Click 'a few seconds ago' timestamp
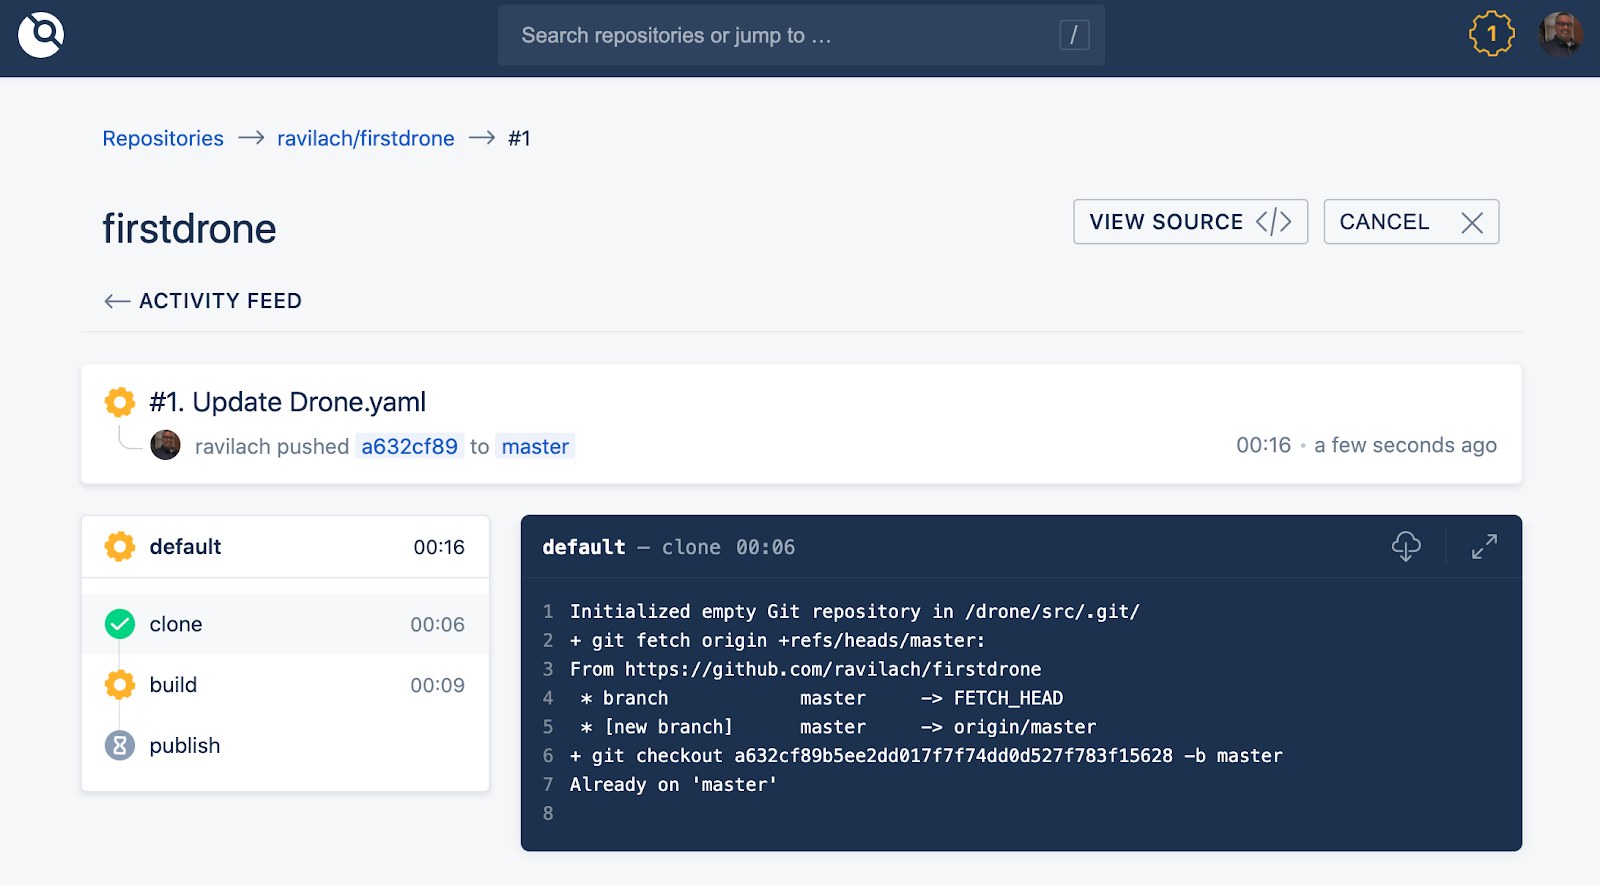 (1405, 445)
